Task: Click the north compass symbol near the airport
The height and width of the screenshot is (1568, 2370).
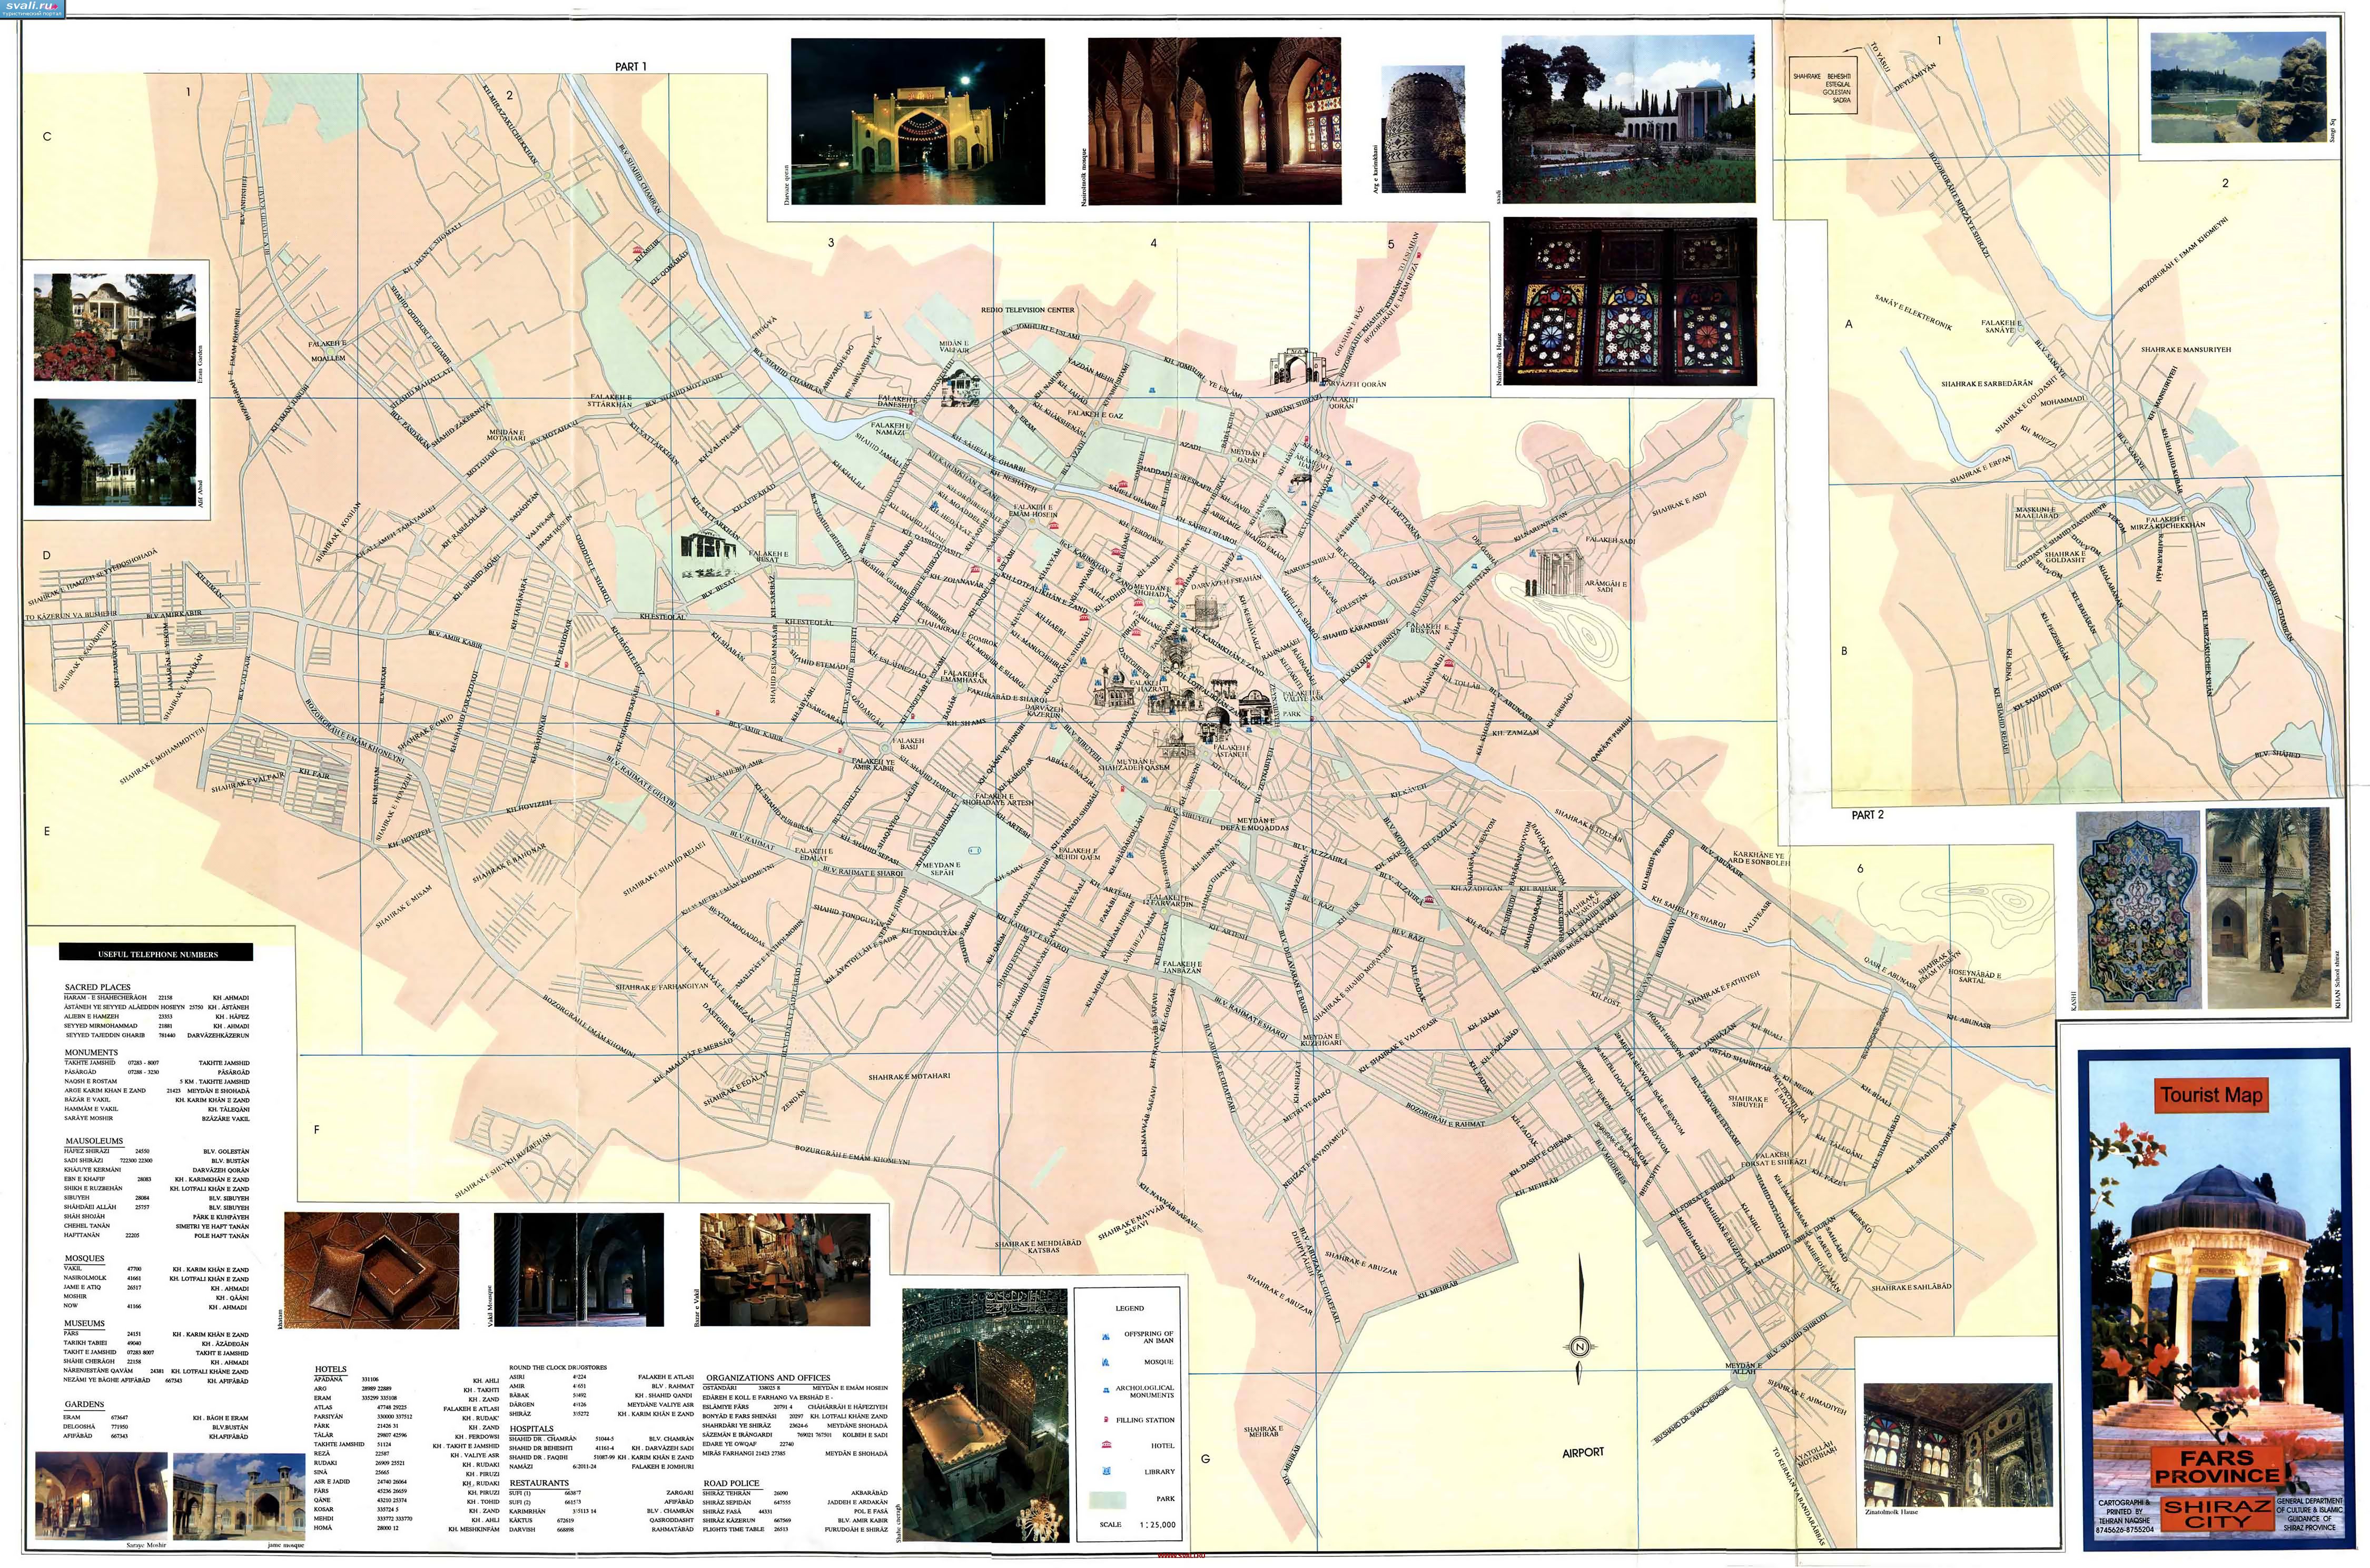Action: click(1580, 1346)
